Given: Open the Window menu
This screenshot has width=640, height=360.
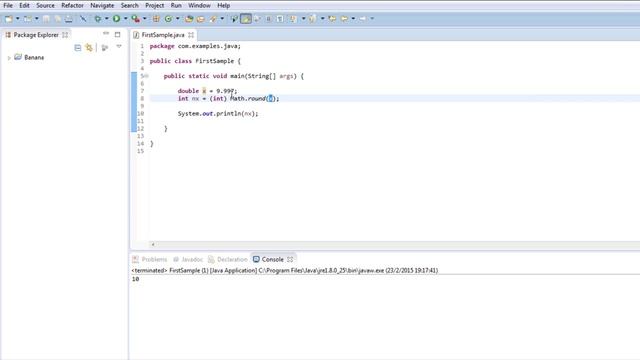Looking at the screenshot, I should point(199,5).
